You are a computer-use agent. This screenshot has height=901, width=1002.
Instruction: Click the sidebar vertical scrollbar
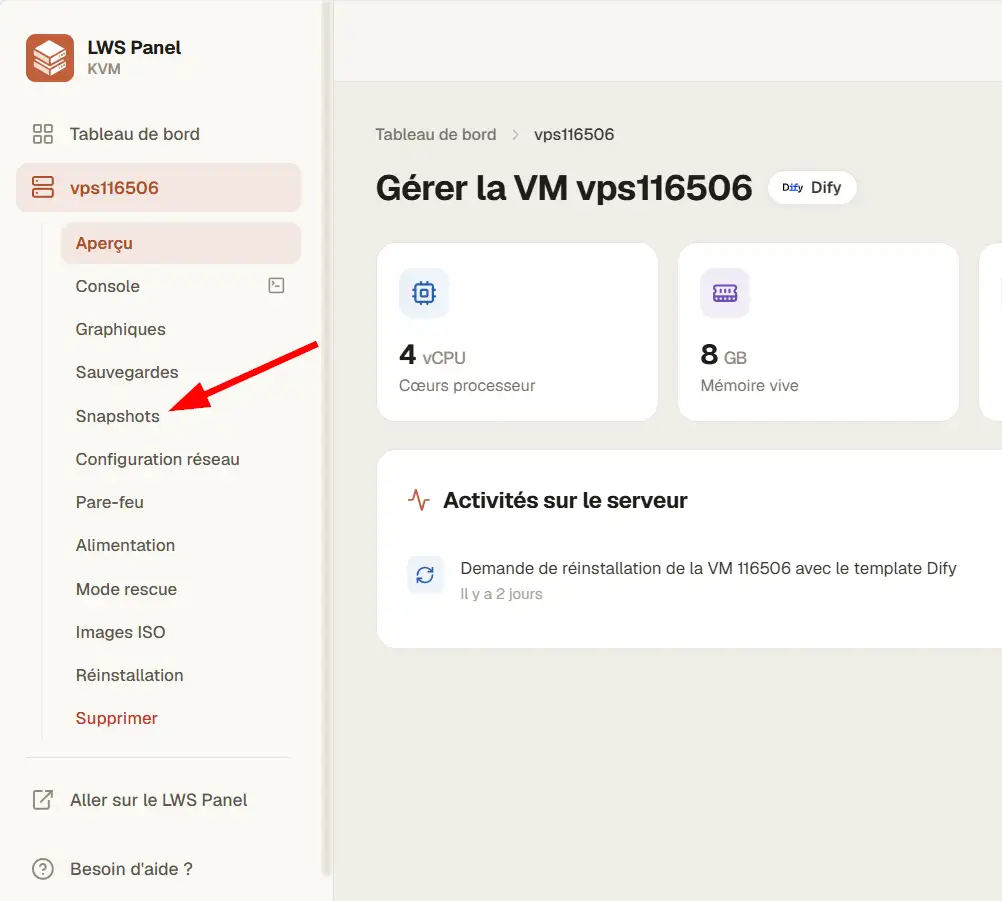tap(327, 439)
